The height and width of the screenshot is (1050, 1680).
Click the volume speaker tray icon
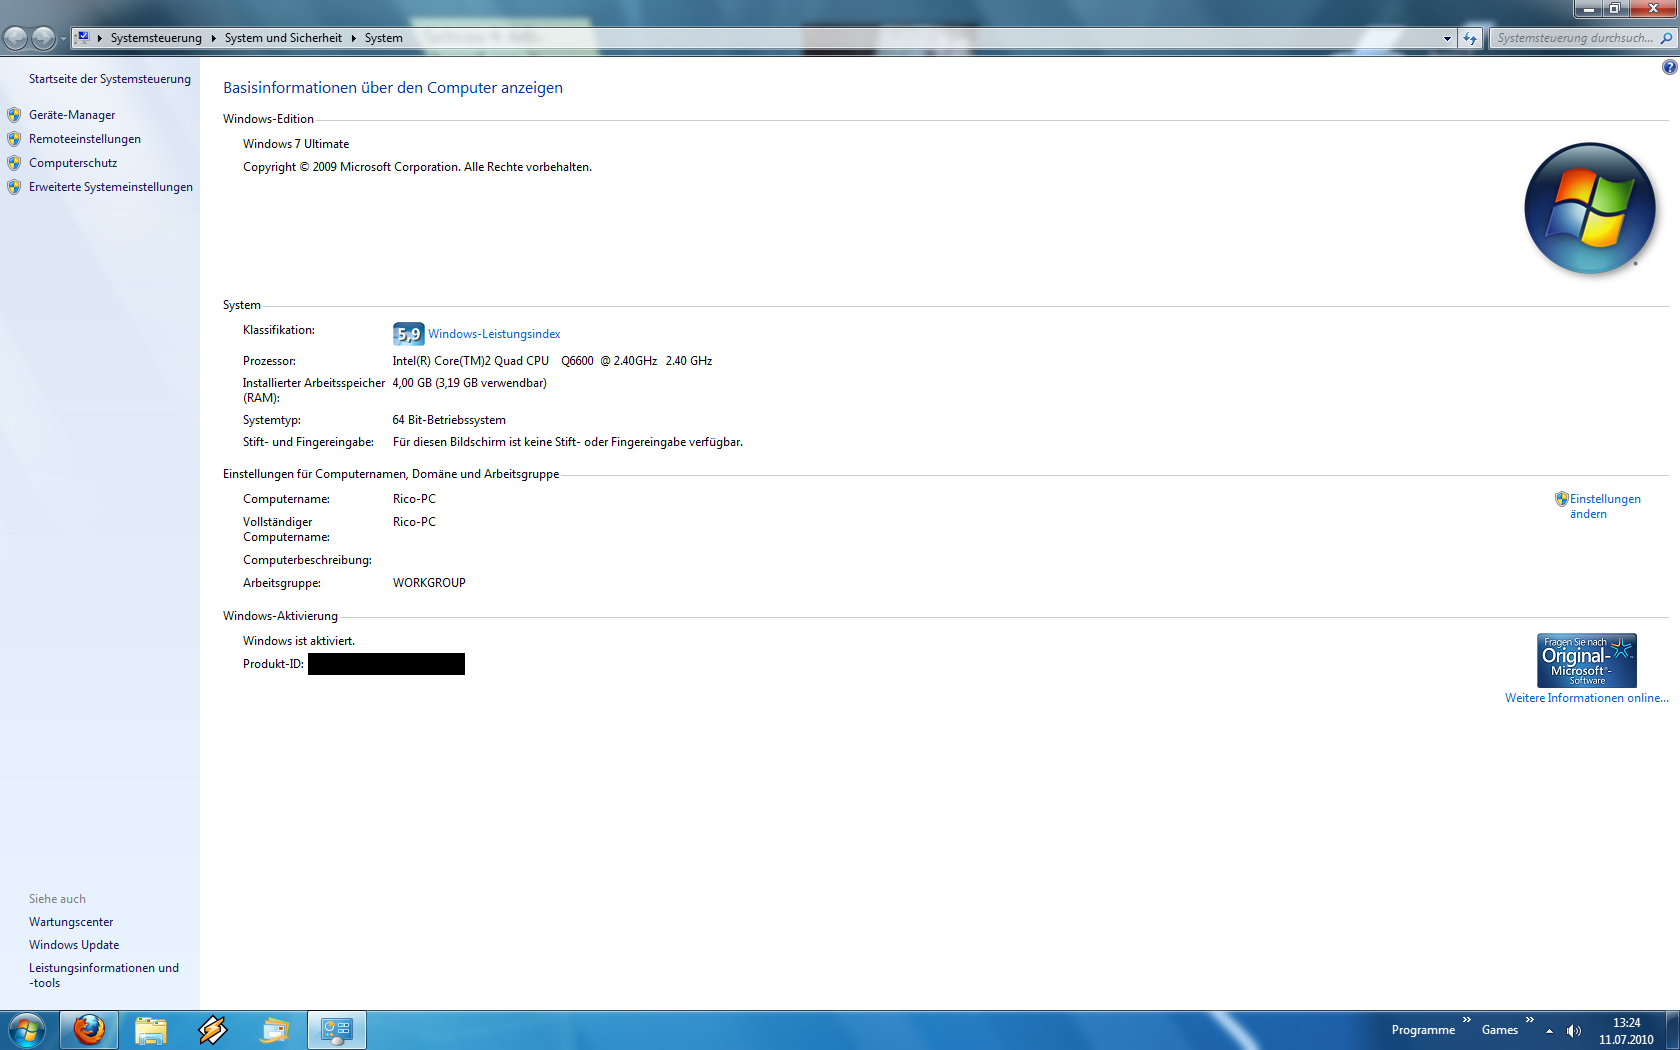point(1574,1031)
